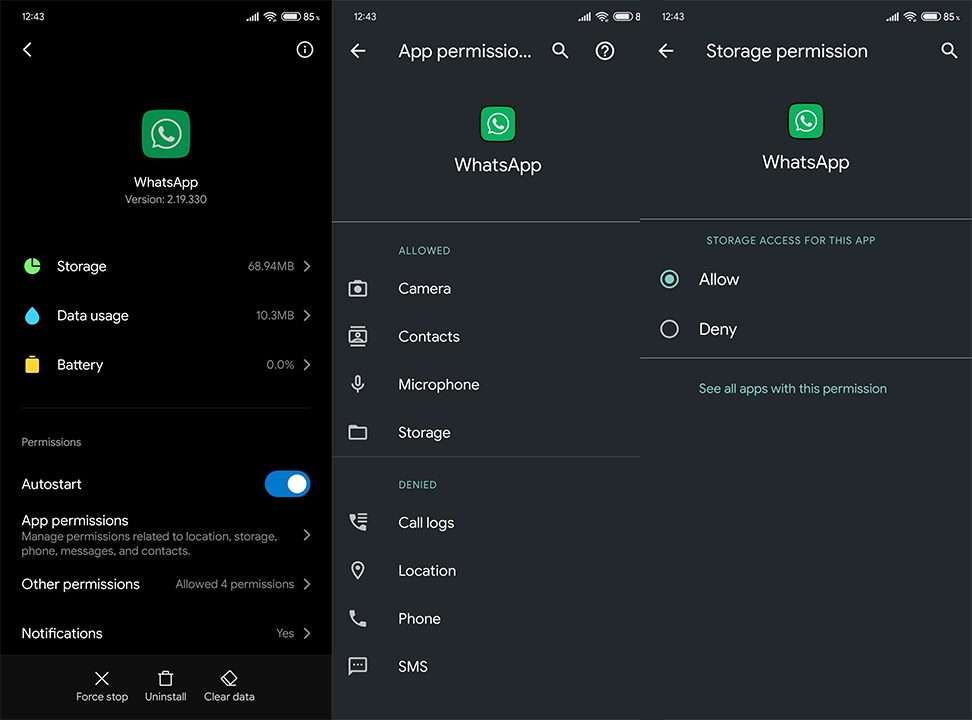Tap Version: 2.19.330 text
Viewport: 972px width, 720px height.
(166, 199)
